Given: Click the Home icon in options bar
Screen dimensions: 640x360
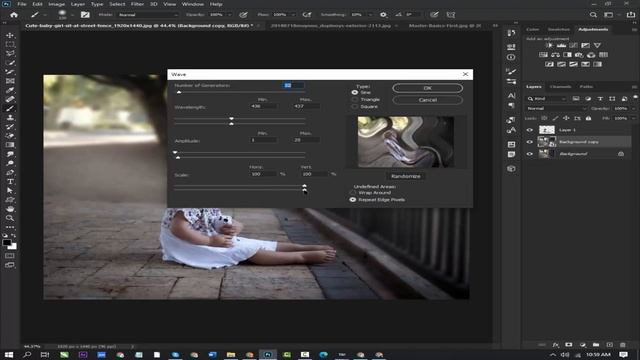Looking at the screenshot, I should coord(14,15).
